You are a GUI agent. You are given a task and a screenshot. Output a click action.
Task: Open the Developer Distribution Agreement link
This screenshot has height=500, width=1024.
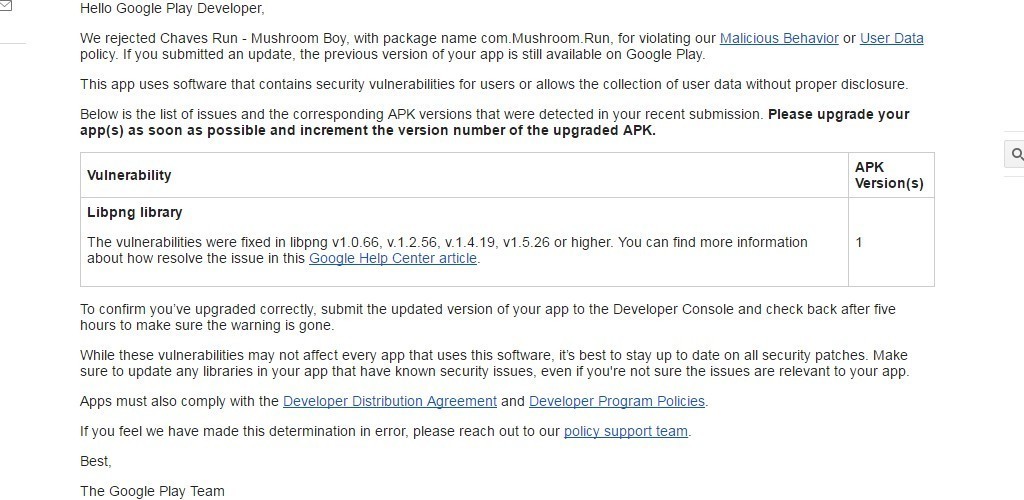pyautogui.click(x=389, y=401)
